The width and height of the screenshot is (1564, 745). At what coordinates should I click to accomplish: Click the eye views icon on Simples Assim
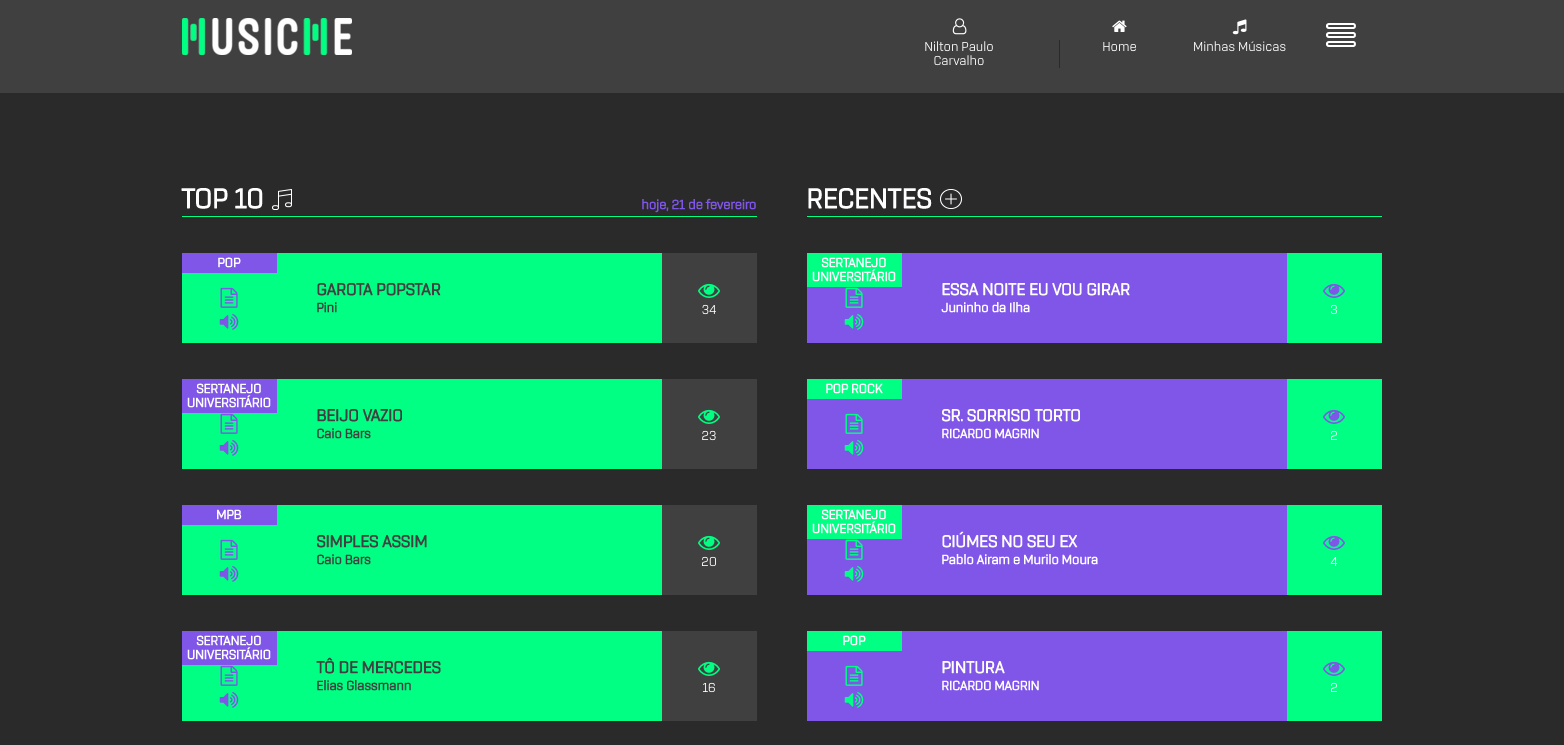[709, 543]
